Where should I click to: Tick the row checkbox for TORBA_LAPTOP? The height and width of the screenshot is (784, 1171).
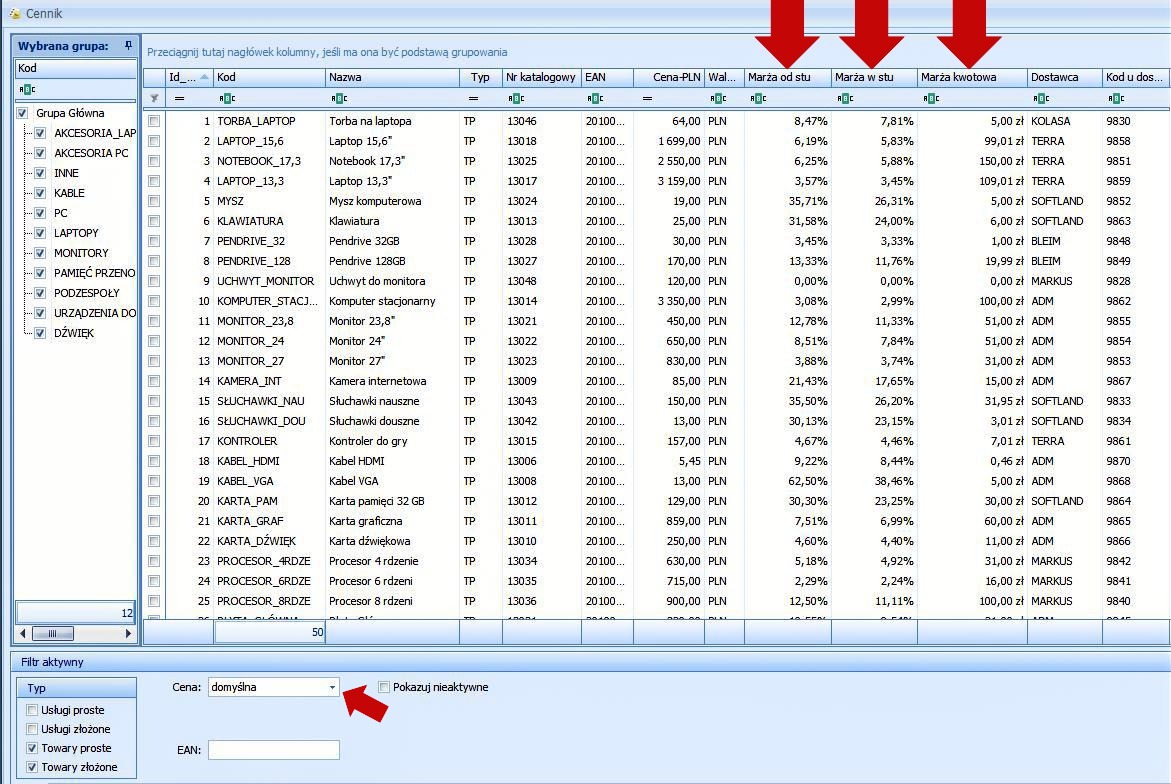tap(154, 121)
